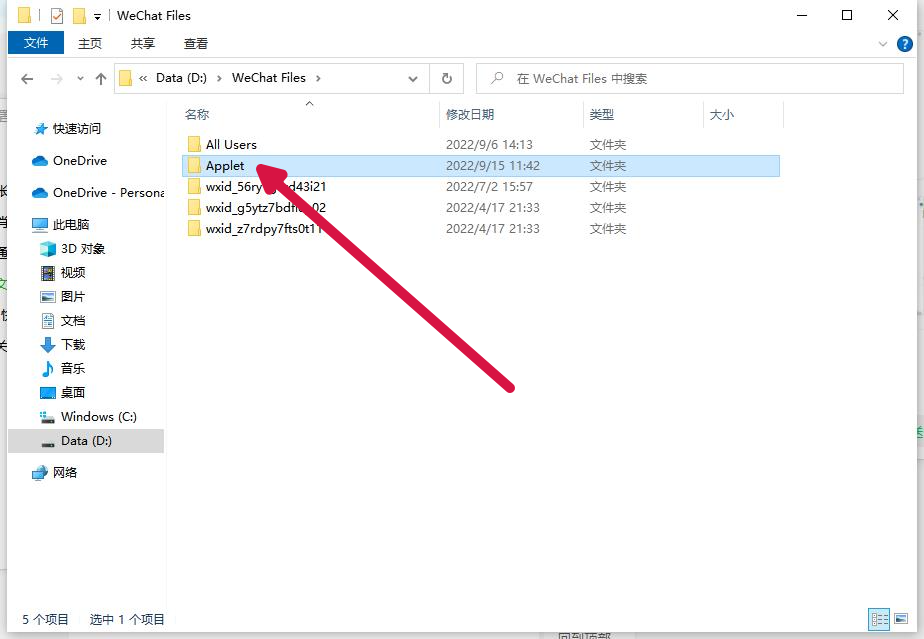
Task: Switch to large icons view layout
Action: pyautogui.click(x=901, y=619)
